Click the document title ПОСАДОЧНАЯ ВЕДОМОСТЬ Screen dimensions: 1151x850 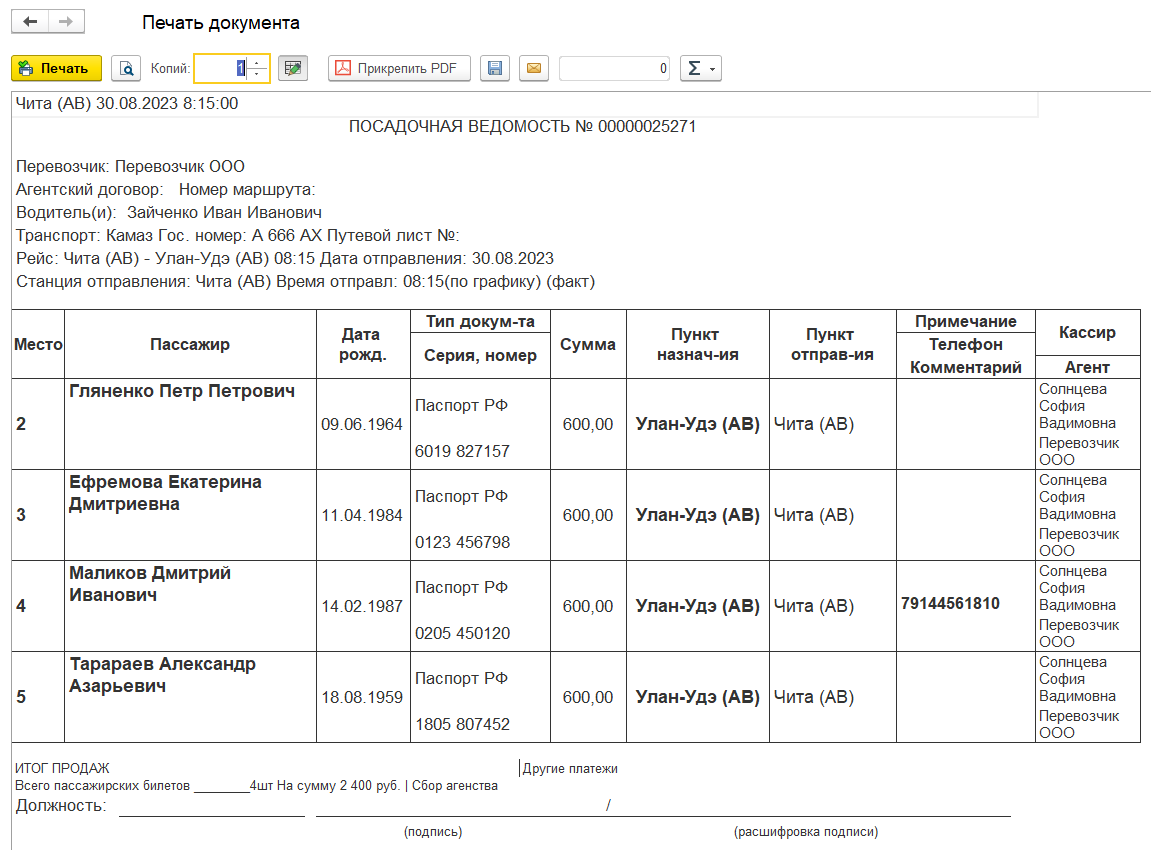(x=522, y=127)
